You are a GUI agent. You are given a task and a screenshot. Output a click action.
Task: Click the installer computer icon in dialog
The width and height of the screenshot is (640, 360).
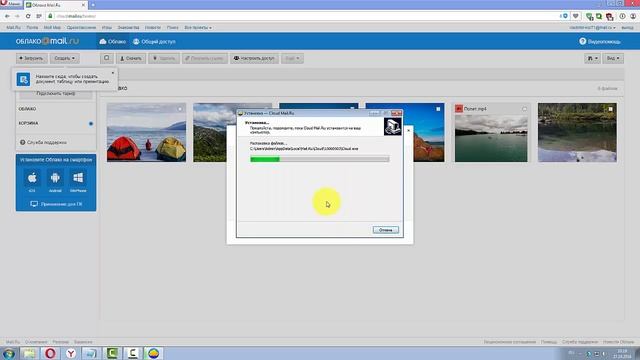pyautogui.click(x=392, y=127)
